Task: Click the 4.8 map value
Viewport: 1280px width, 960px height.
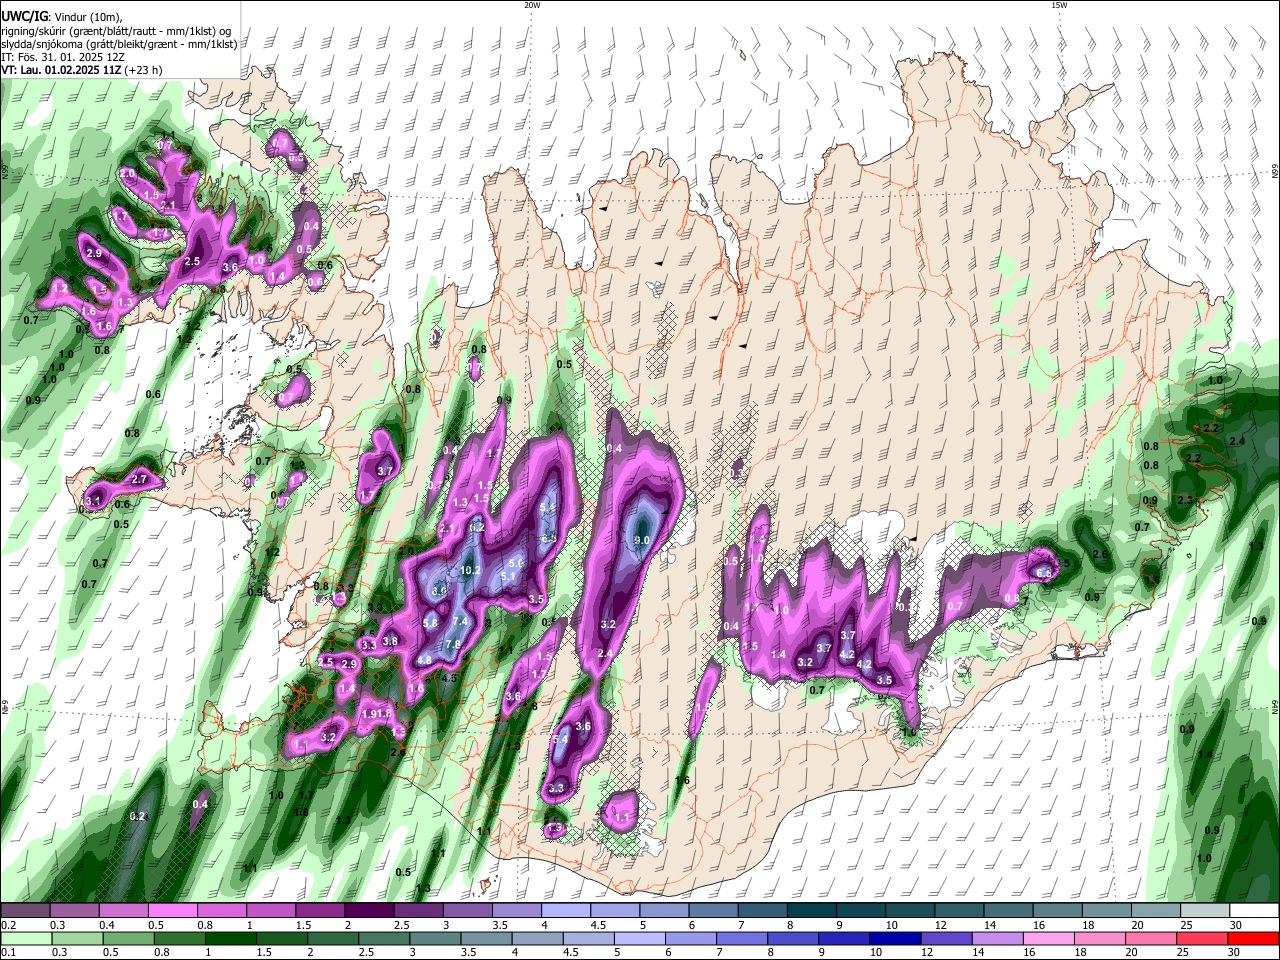Action: [x=424, y=660]
